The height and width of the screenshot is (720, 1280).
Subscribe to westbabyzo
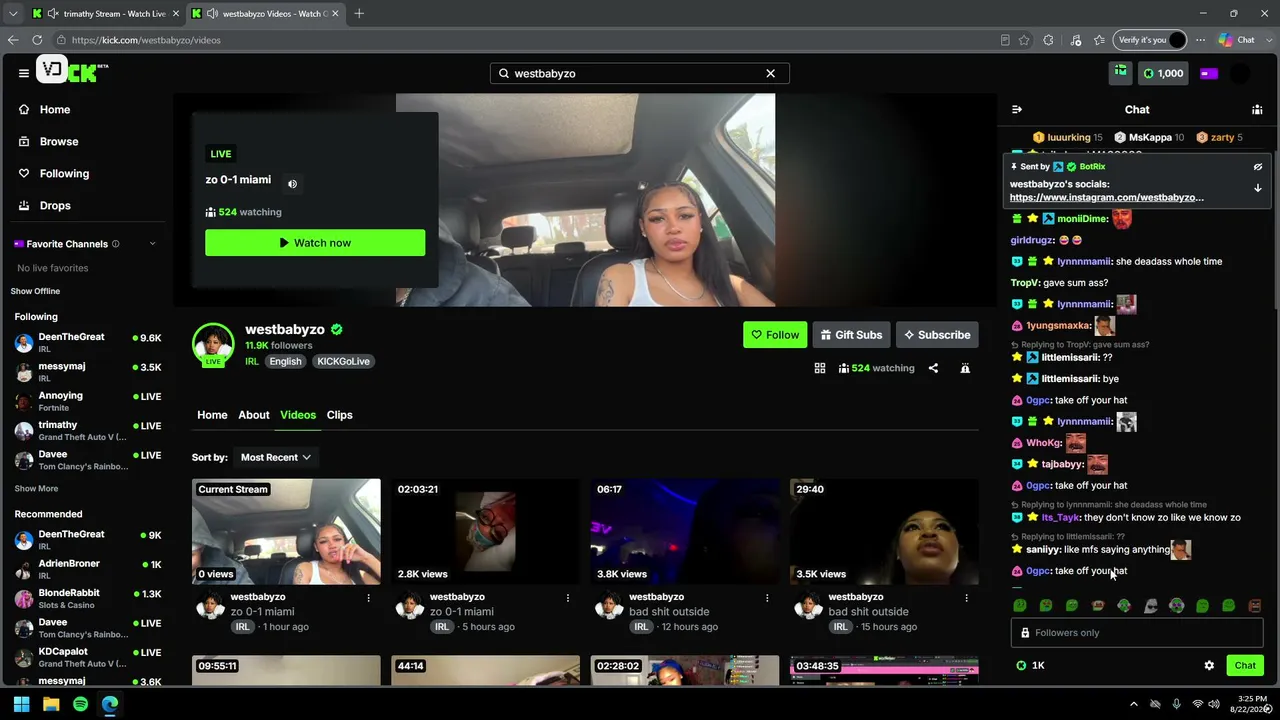coord(937,335)
